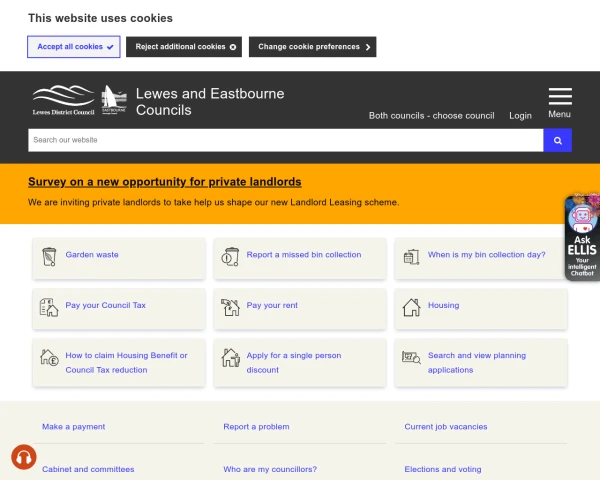The image size is (600, 480).
Task: Click the bin collection day calendar icon
Action: (x=411, y=256)
